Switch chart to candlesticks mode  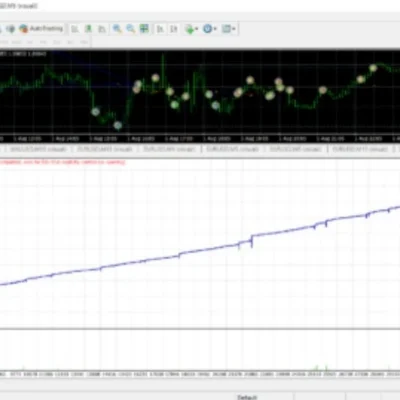point(88,29)
